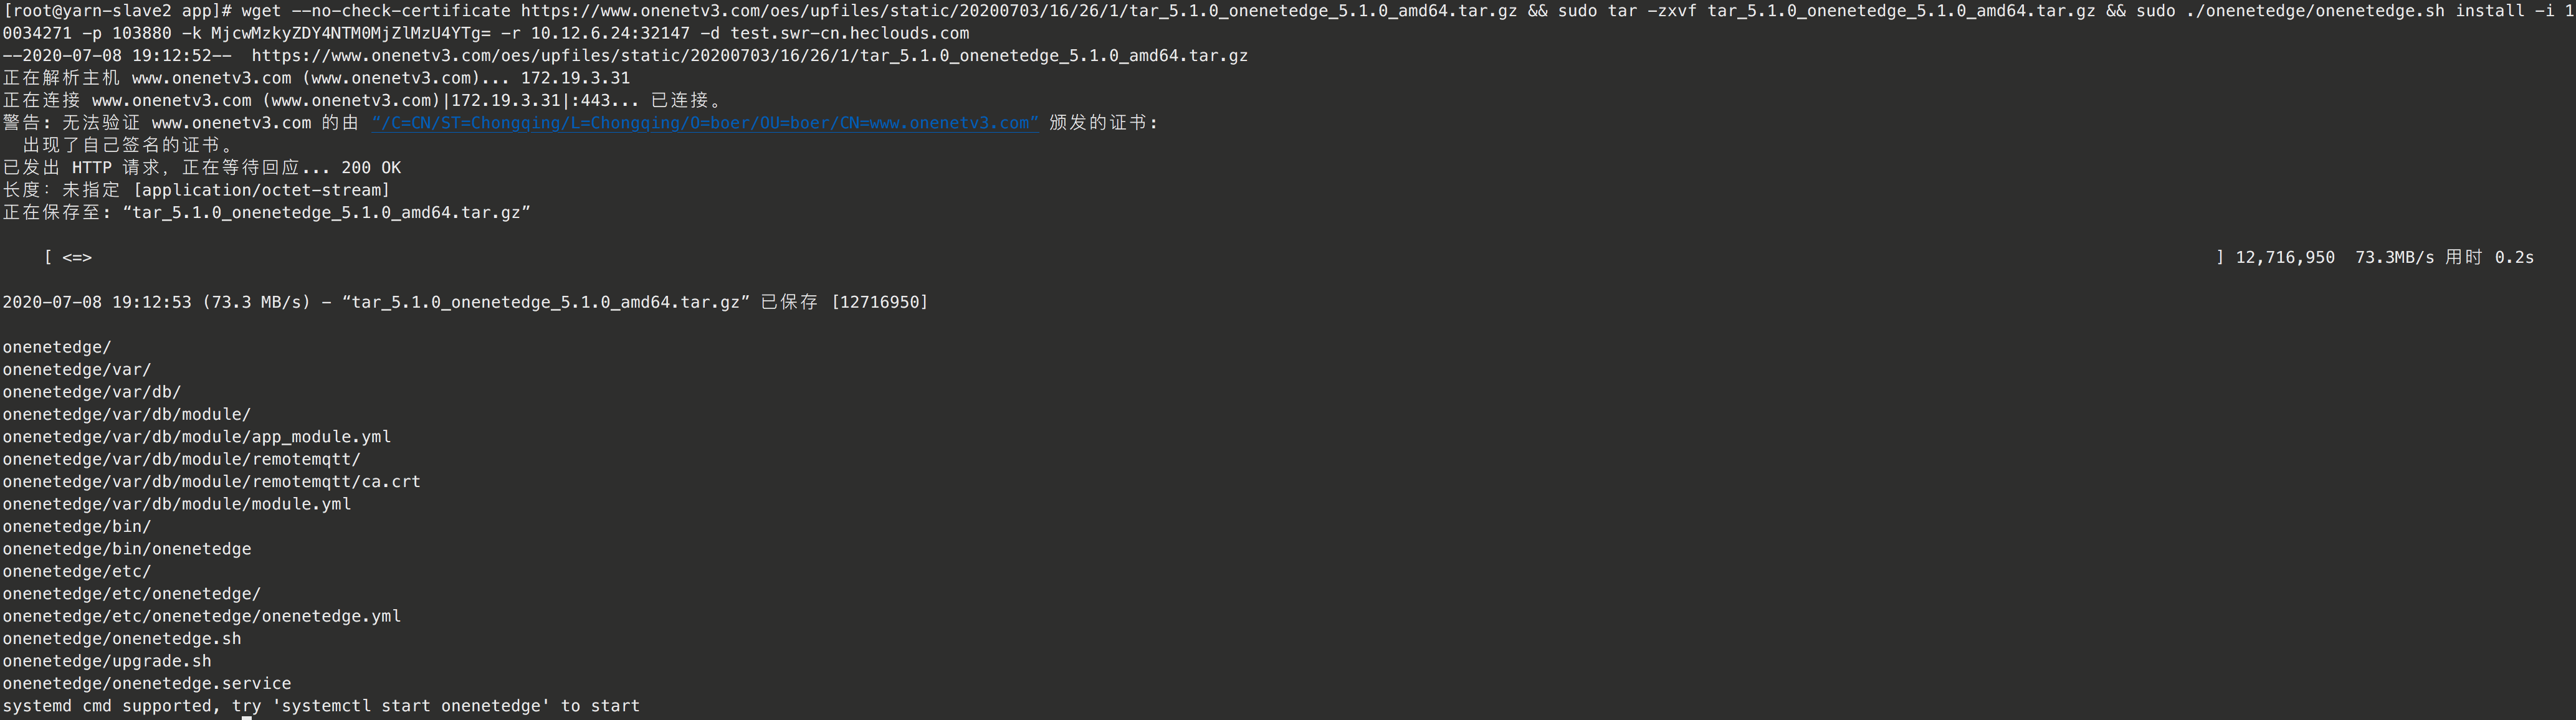2576x720 pixels.
Task: Open the underlined certificate issuer link
Action: point(704,123)
